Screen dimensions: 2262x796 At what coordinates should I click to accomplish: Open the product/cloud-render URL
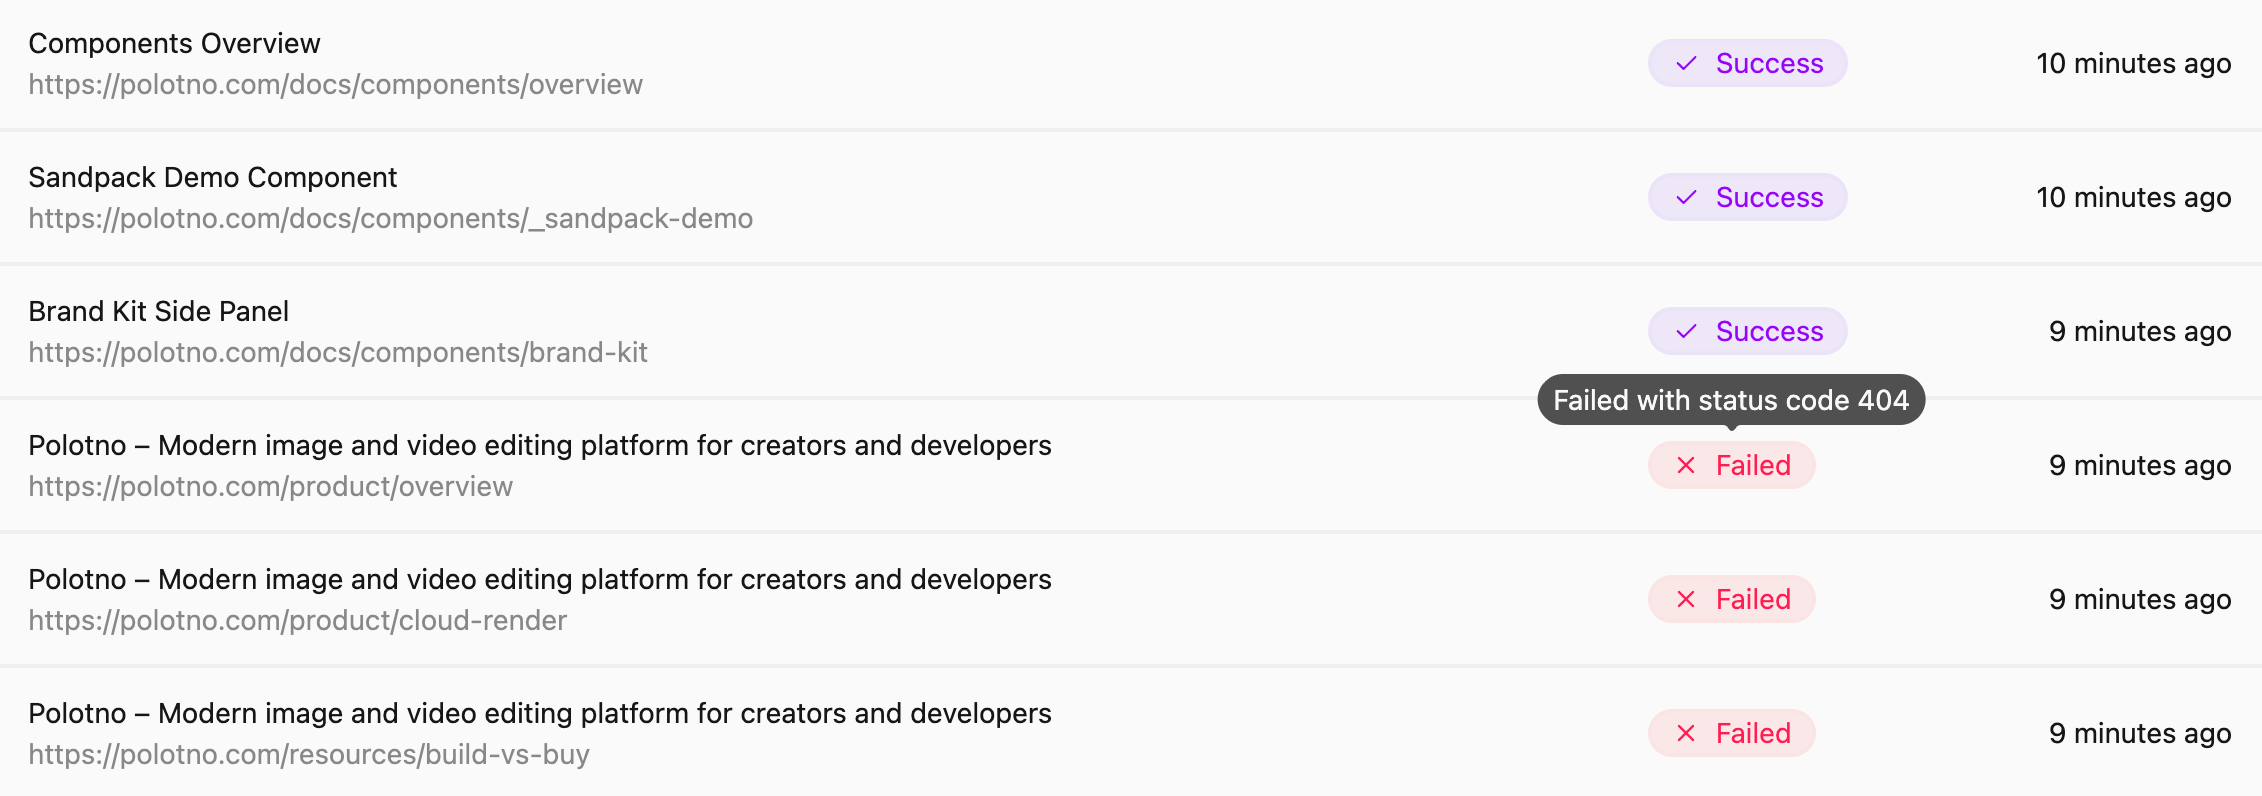pos(297,621)
